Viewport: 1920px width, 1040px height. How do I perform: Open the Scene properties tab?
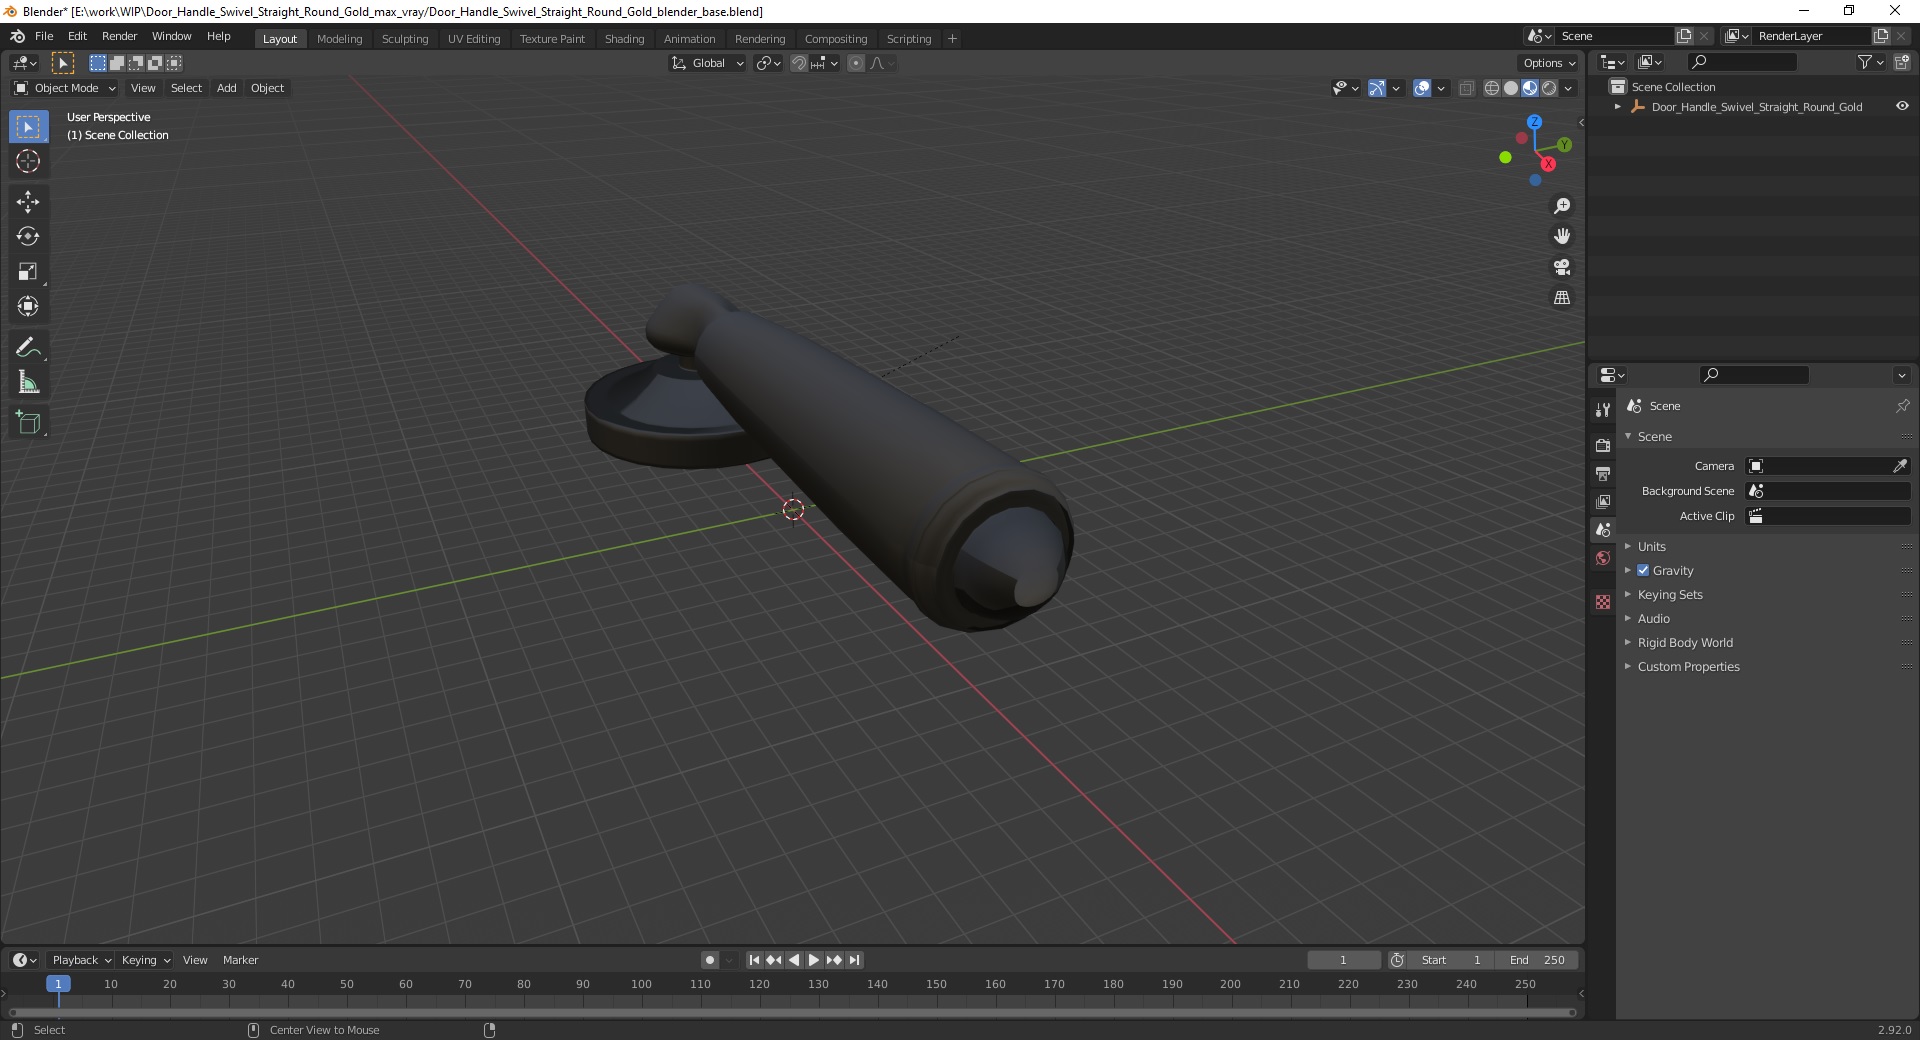click(1603, 529)
